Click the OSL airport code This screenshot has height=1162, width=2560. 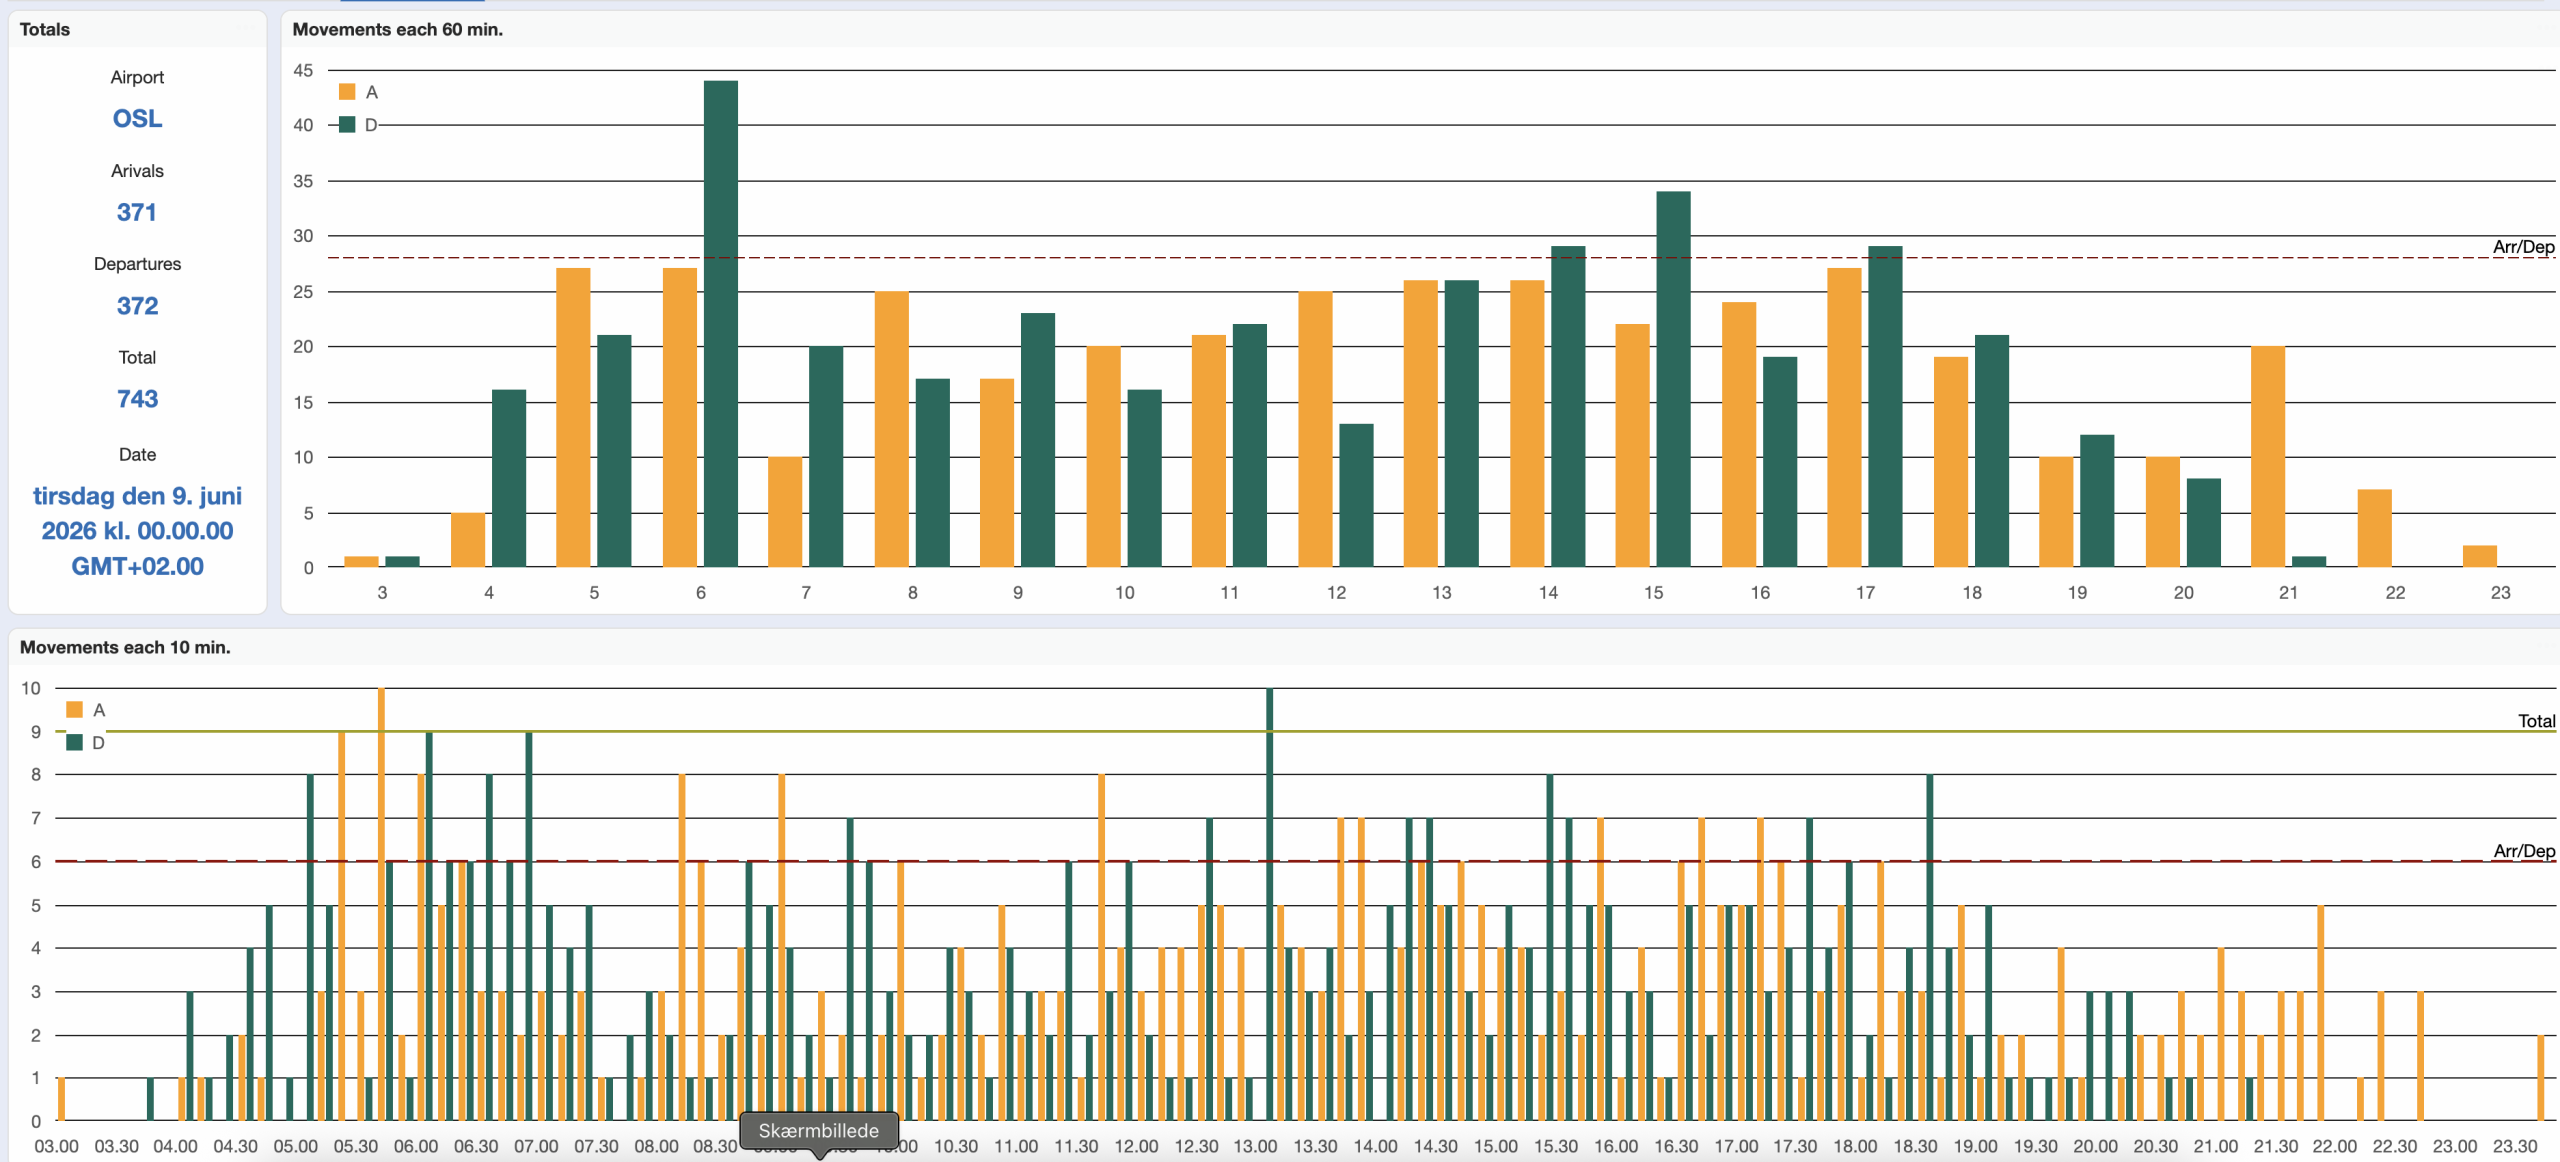pos(137,119)
